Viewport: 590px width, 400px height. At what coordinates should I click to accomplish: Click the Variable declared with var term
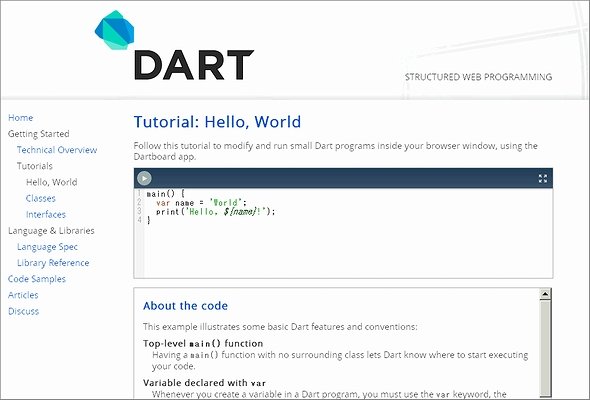pos(204,383)
